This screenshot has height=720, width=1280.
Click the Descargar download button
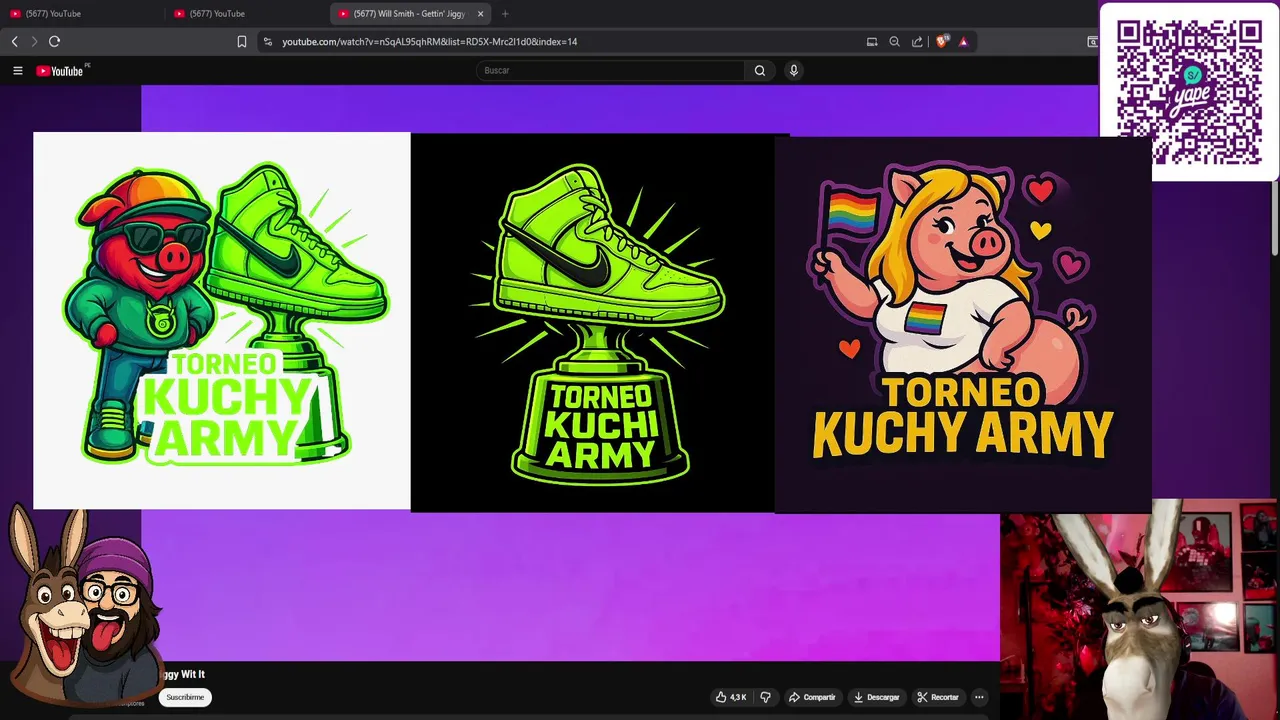click(x=876, y=697)
